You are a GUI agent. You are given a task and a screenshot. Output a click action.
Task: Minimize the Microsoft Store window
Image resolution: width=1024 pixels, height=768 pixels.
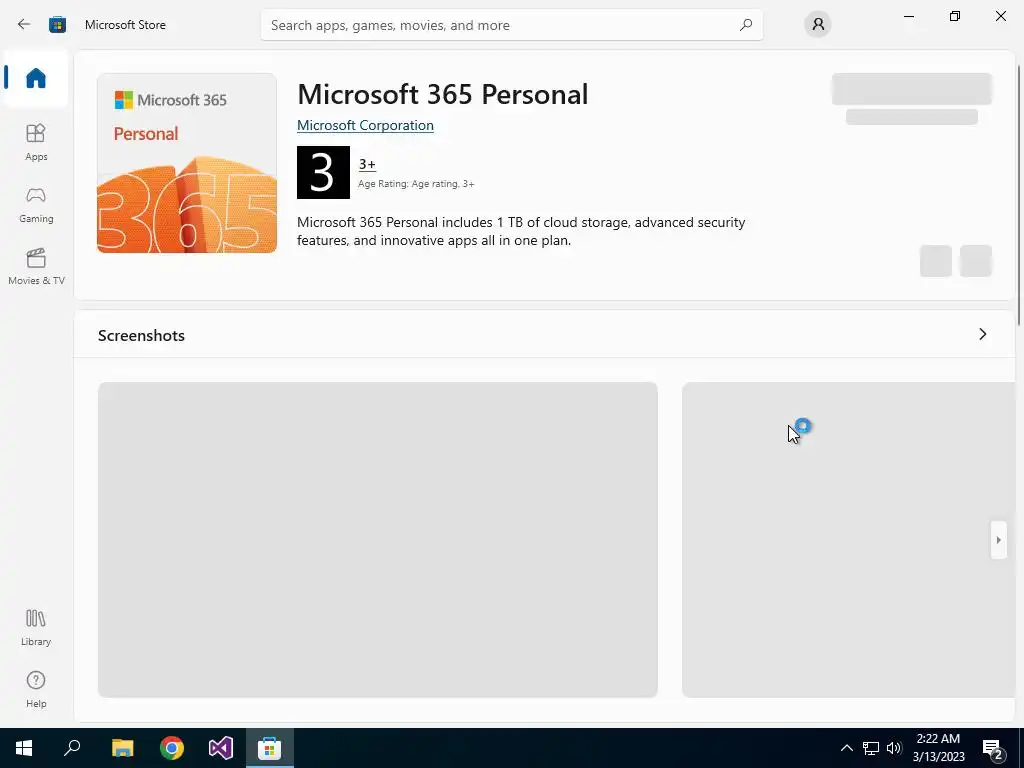click(x=908, y=16)
